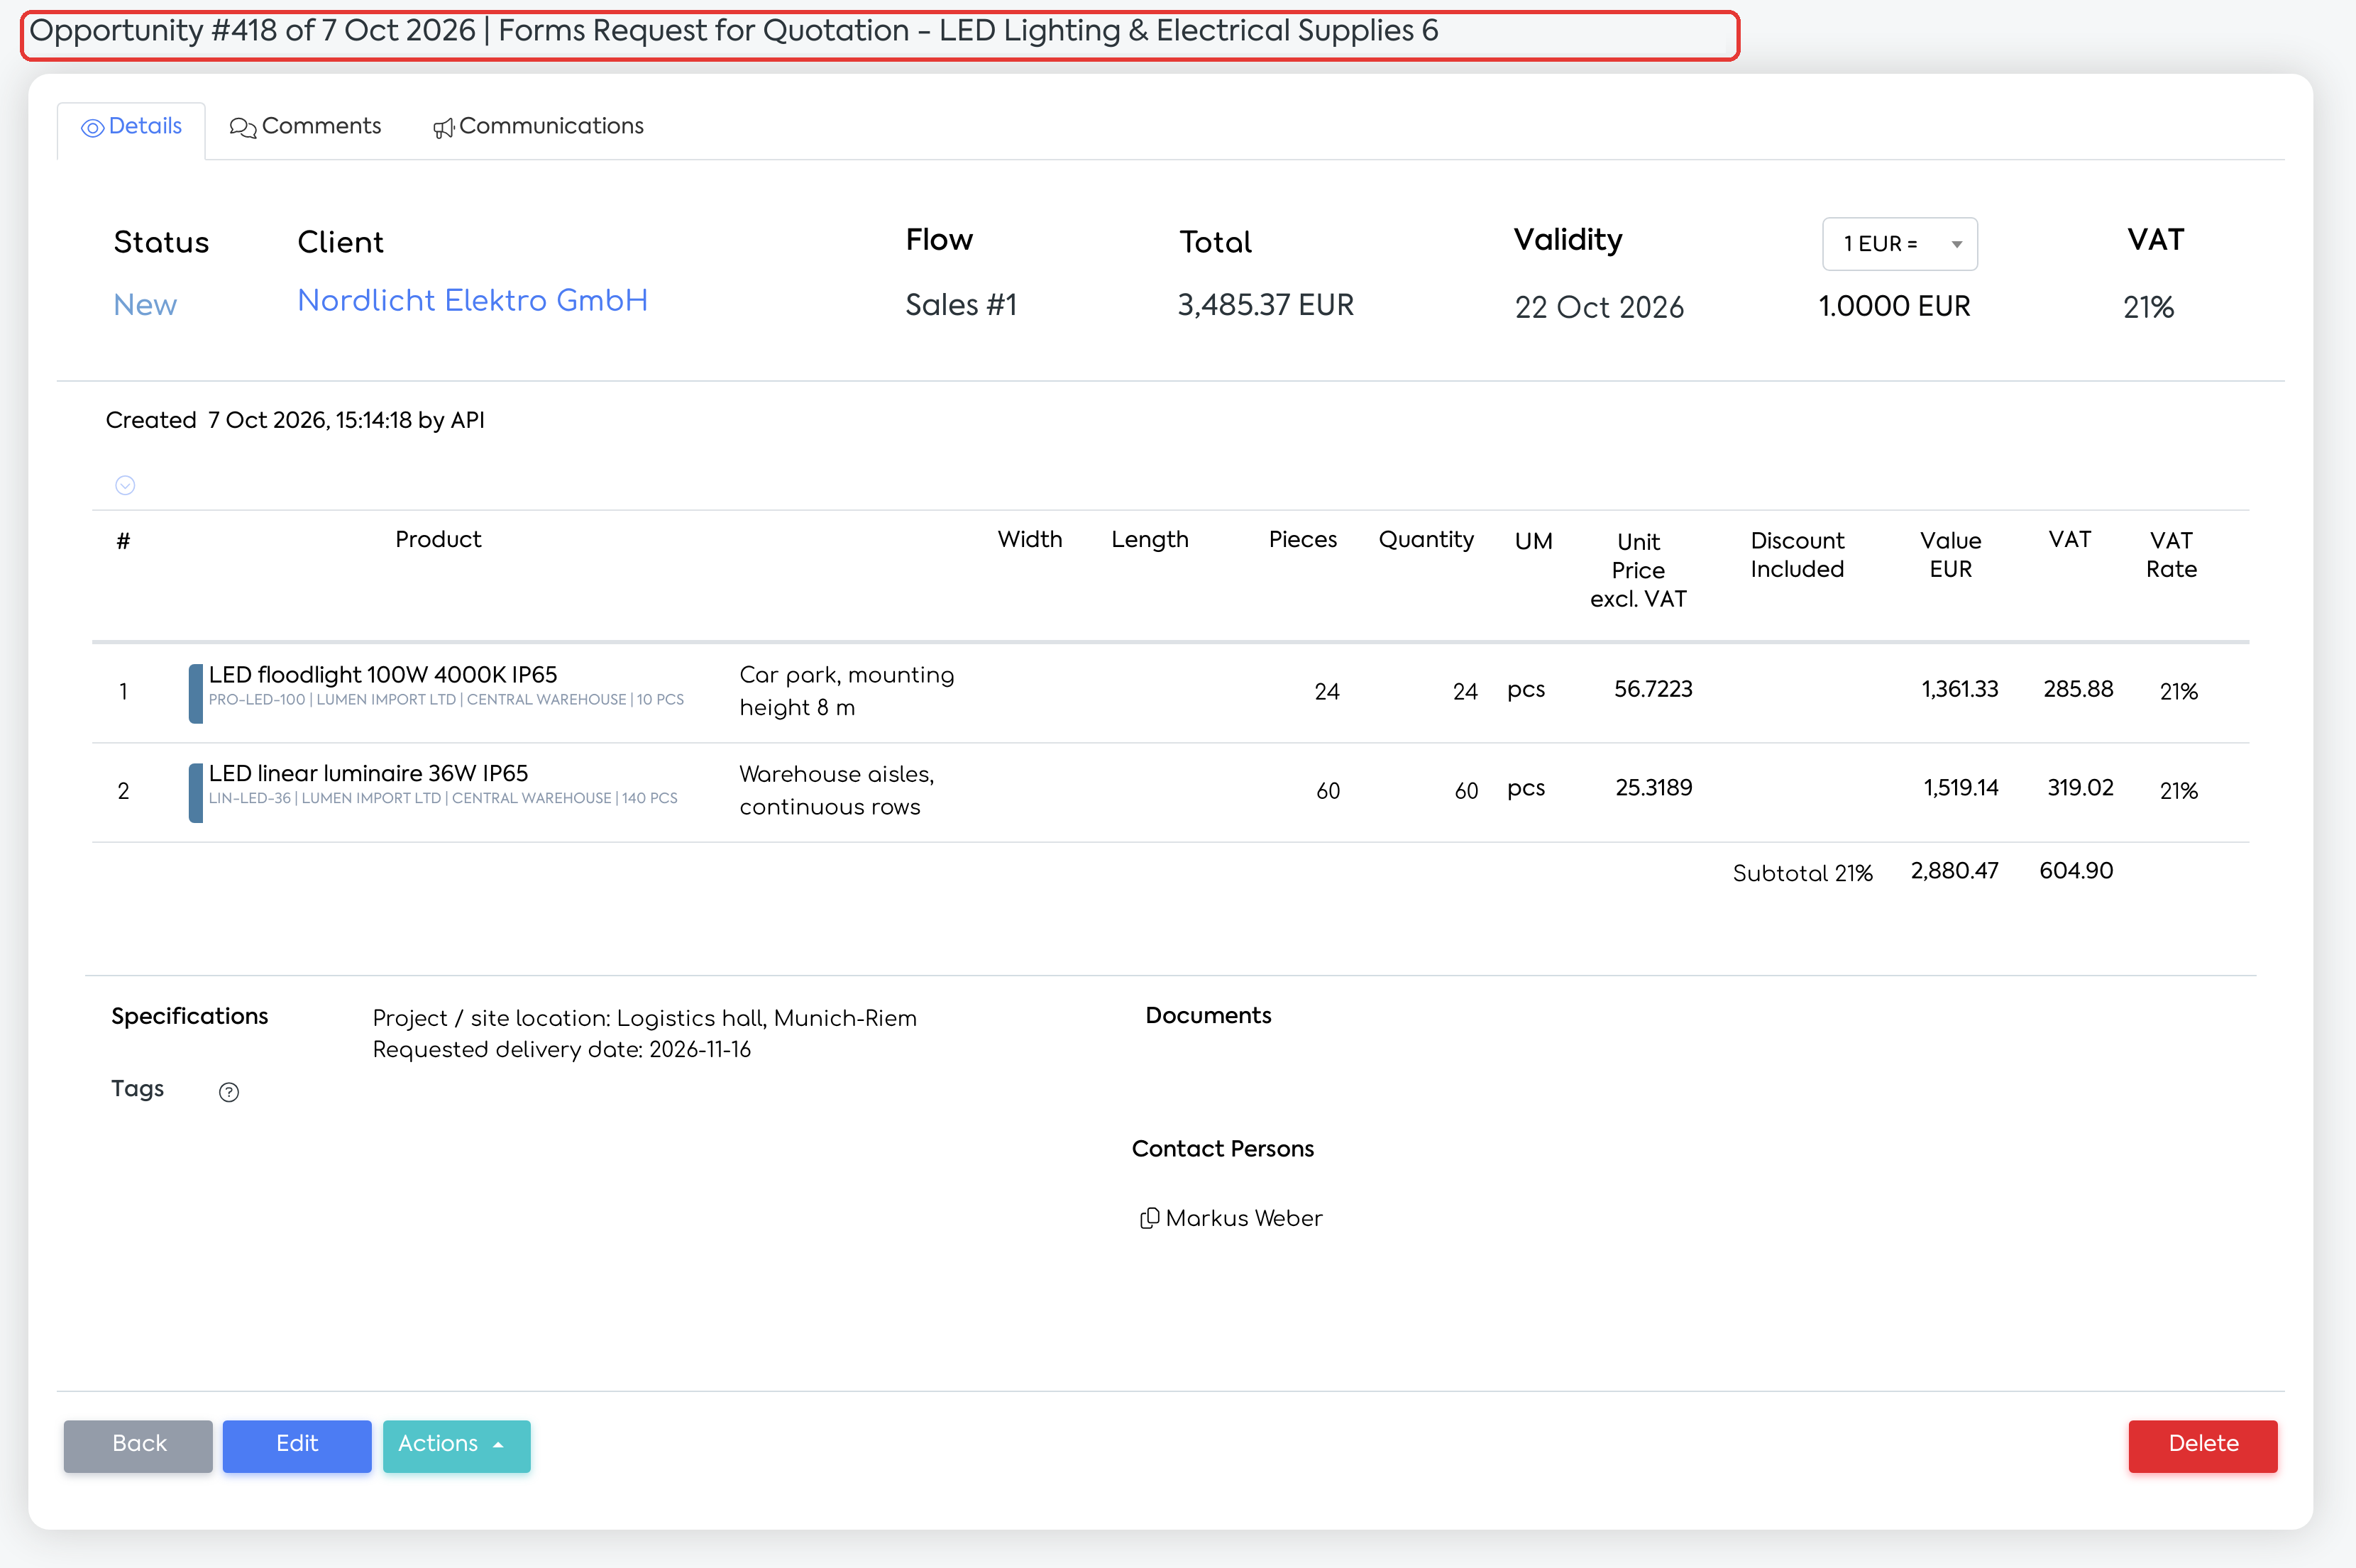Click the Requested delivery date specification text
Image resolution: width=2356 pixels, height=1568 pixels.
pyautogui.click(x=561, y=1050)
